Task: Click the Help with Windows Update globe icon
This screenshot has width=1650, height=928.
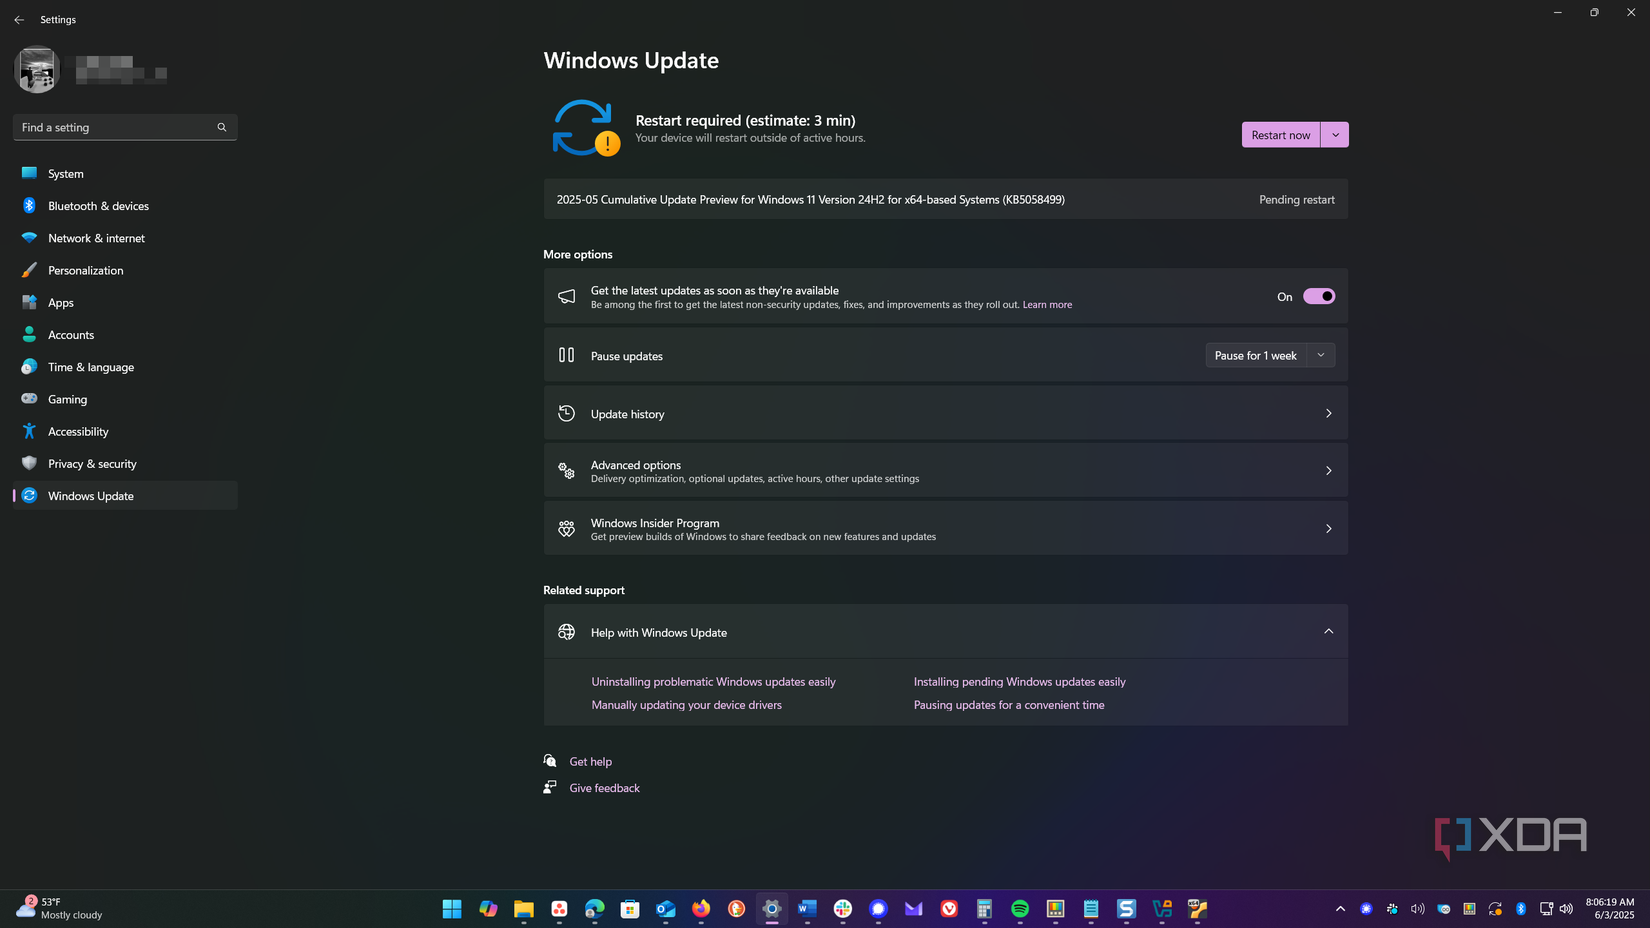Action: pyautogui.click(x=566, y=632)
